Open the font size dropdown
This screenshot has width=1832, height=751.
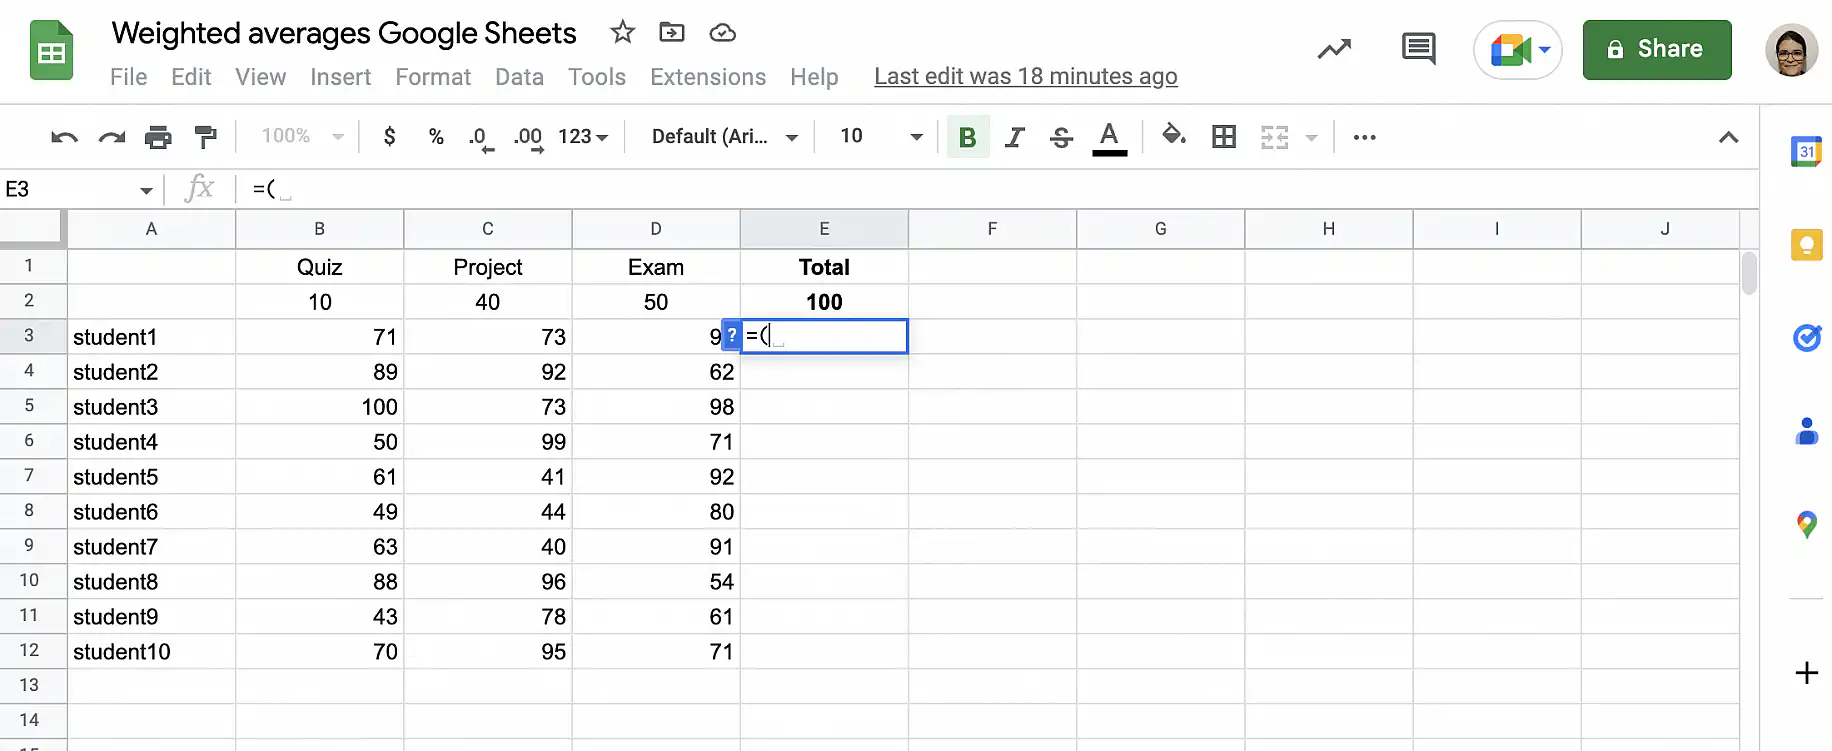click(880, 136)
